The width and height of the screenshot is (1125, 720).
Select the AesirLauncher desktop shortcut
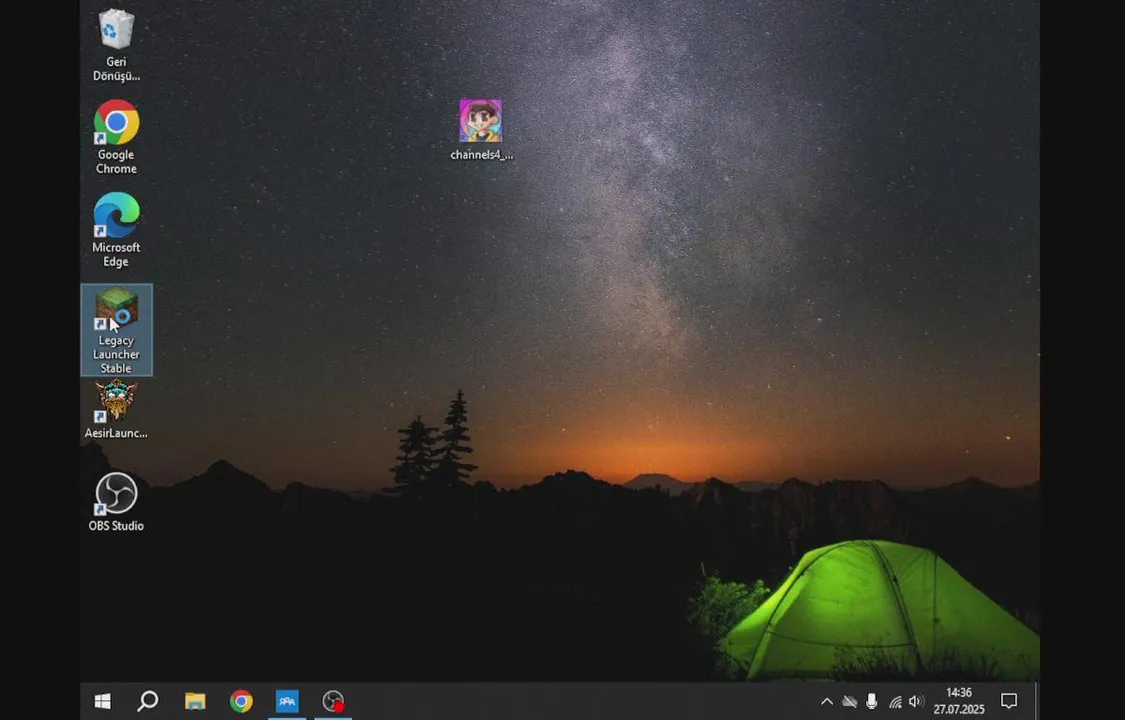coord(116,409)
